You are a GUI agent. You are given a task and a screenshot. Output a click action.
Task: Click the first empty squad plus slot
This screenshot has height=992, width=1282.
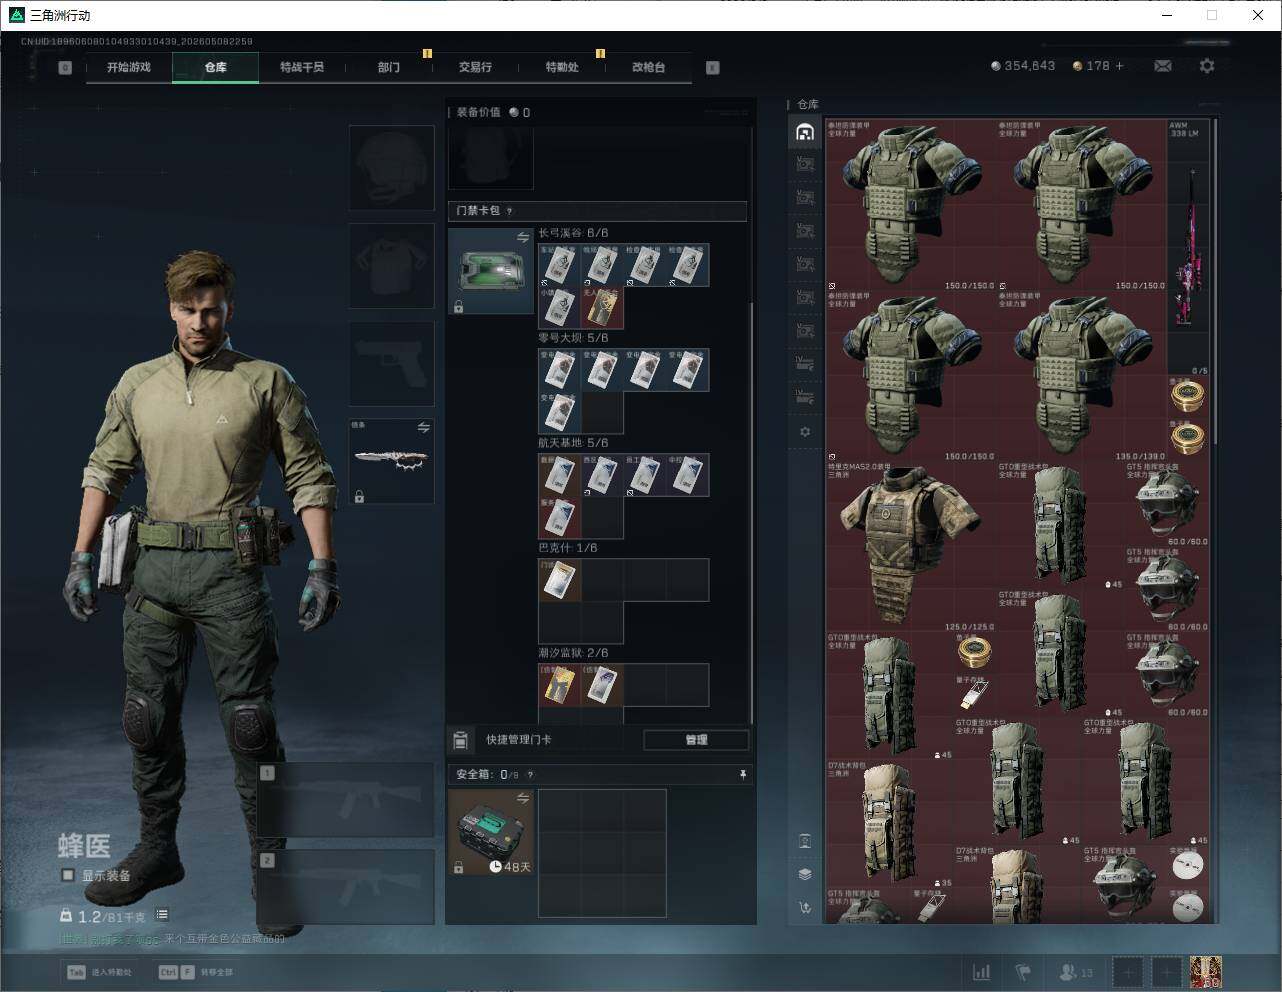coord(1127,971)
